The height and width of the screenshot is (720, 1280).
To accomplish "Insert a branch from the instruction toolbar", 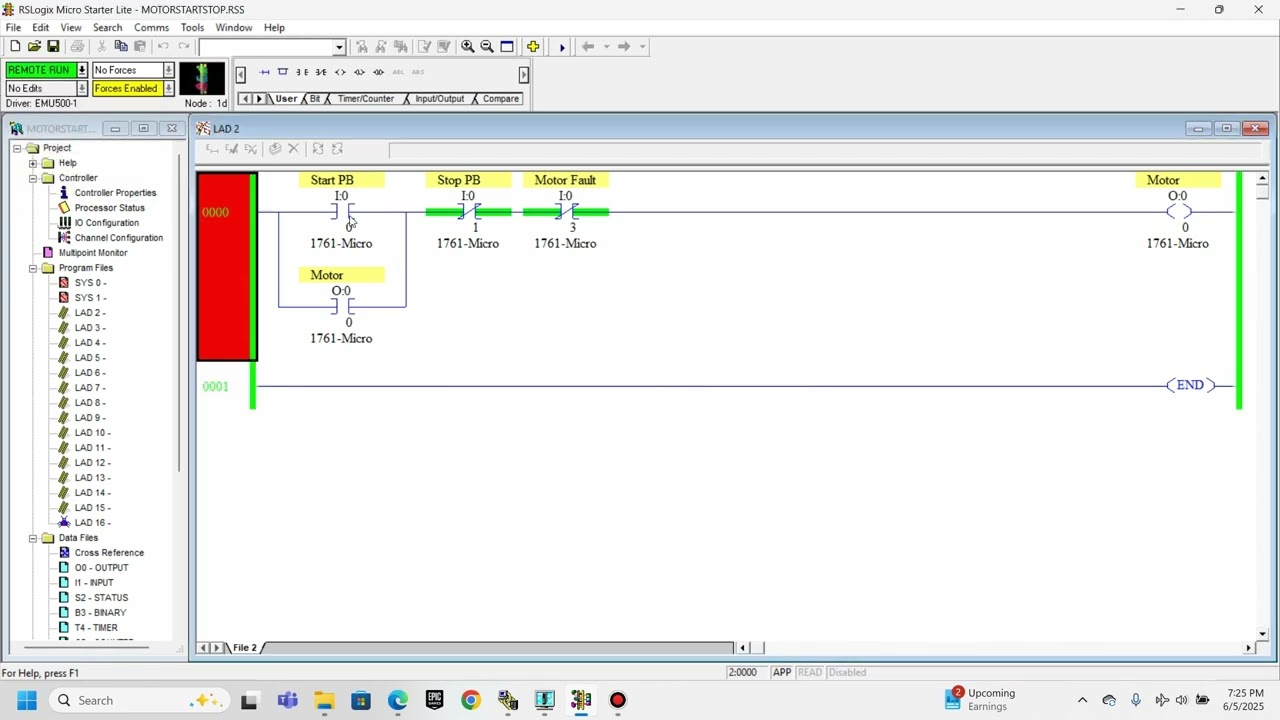I will [x=283, y=72].
